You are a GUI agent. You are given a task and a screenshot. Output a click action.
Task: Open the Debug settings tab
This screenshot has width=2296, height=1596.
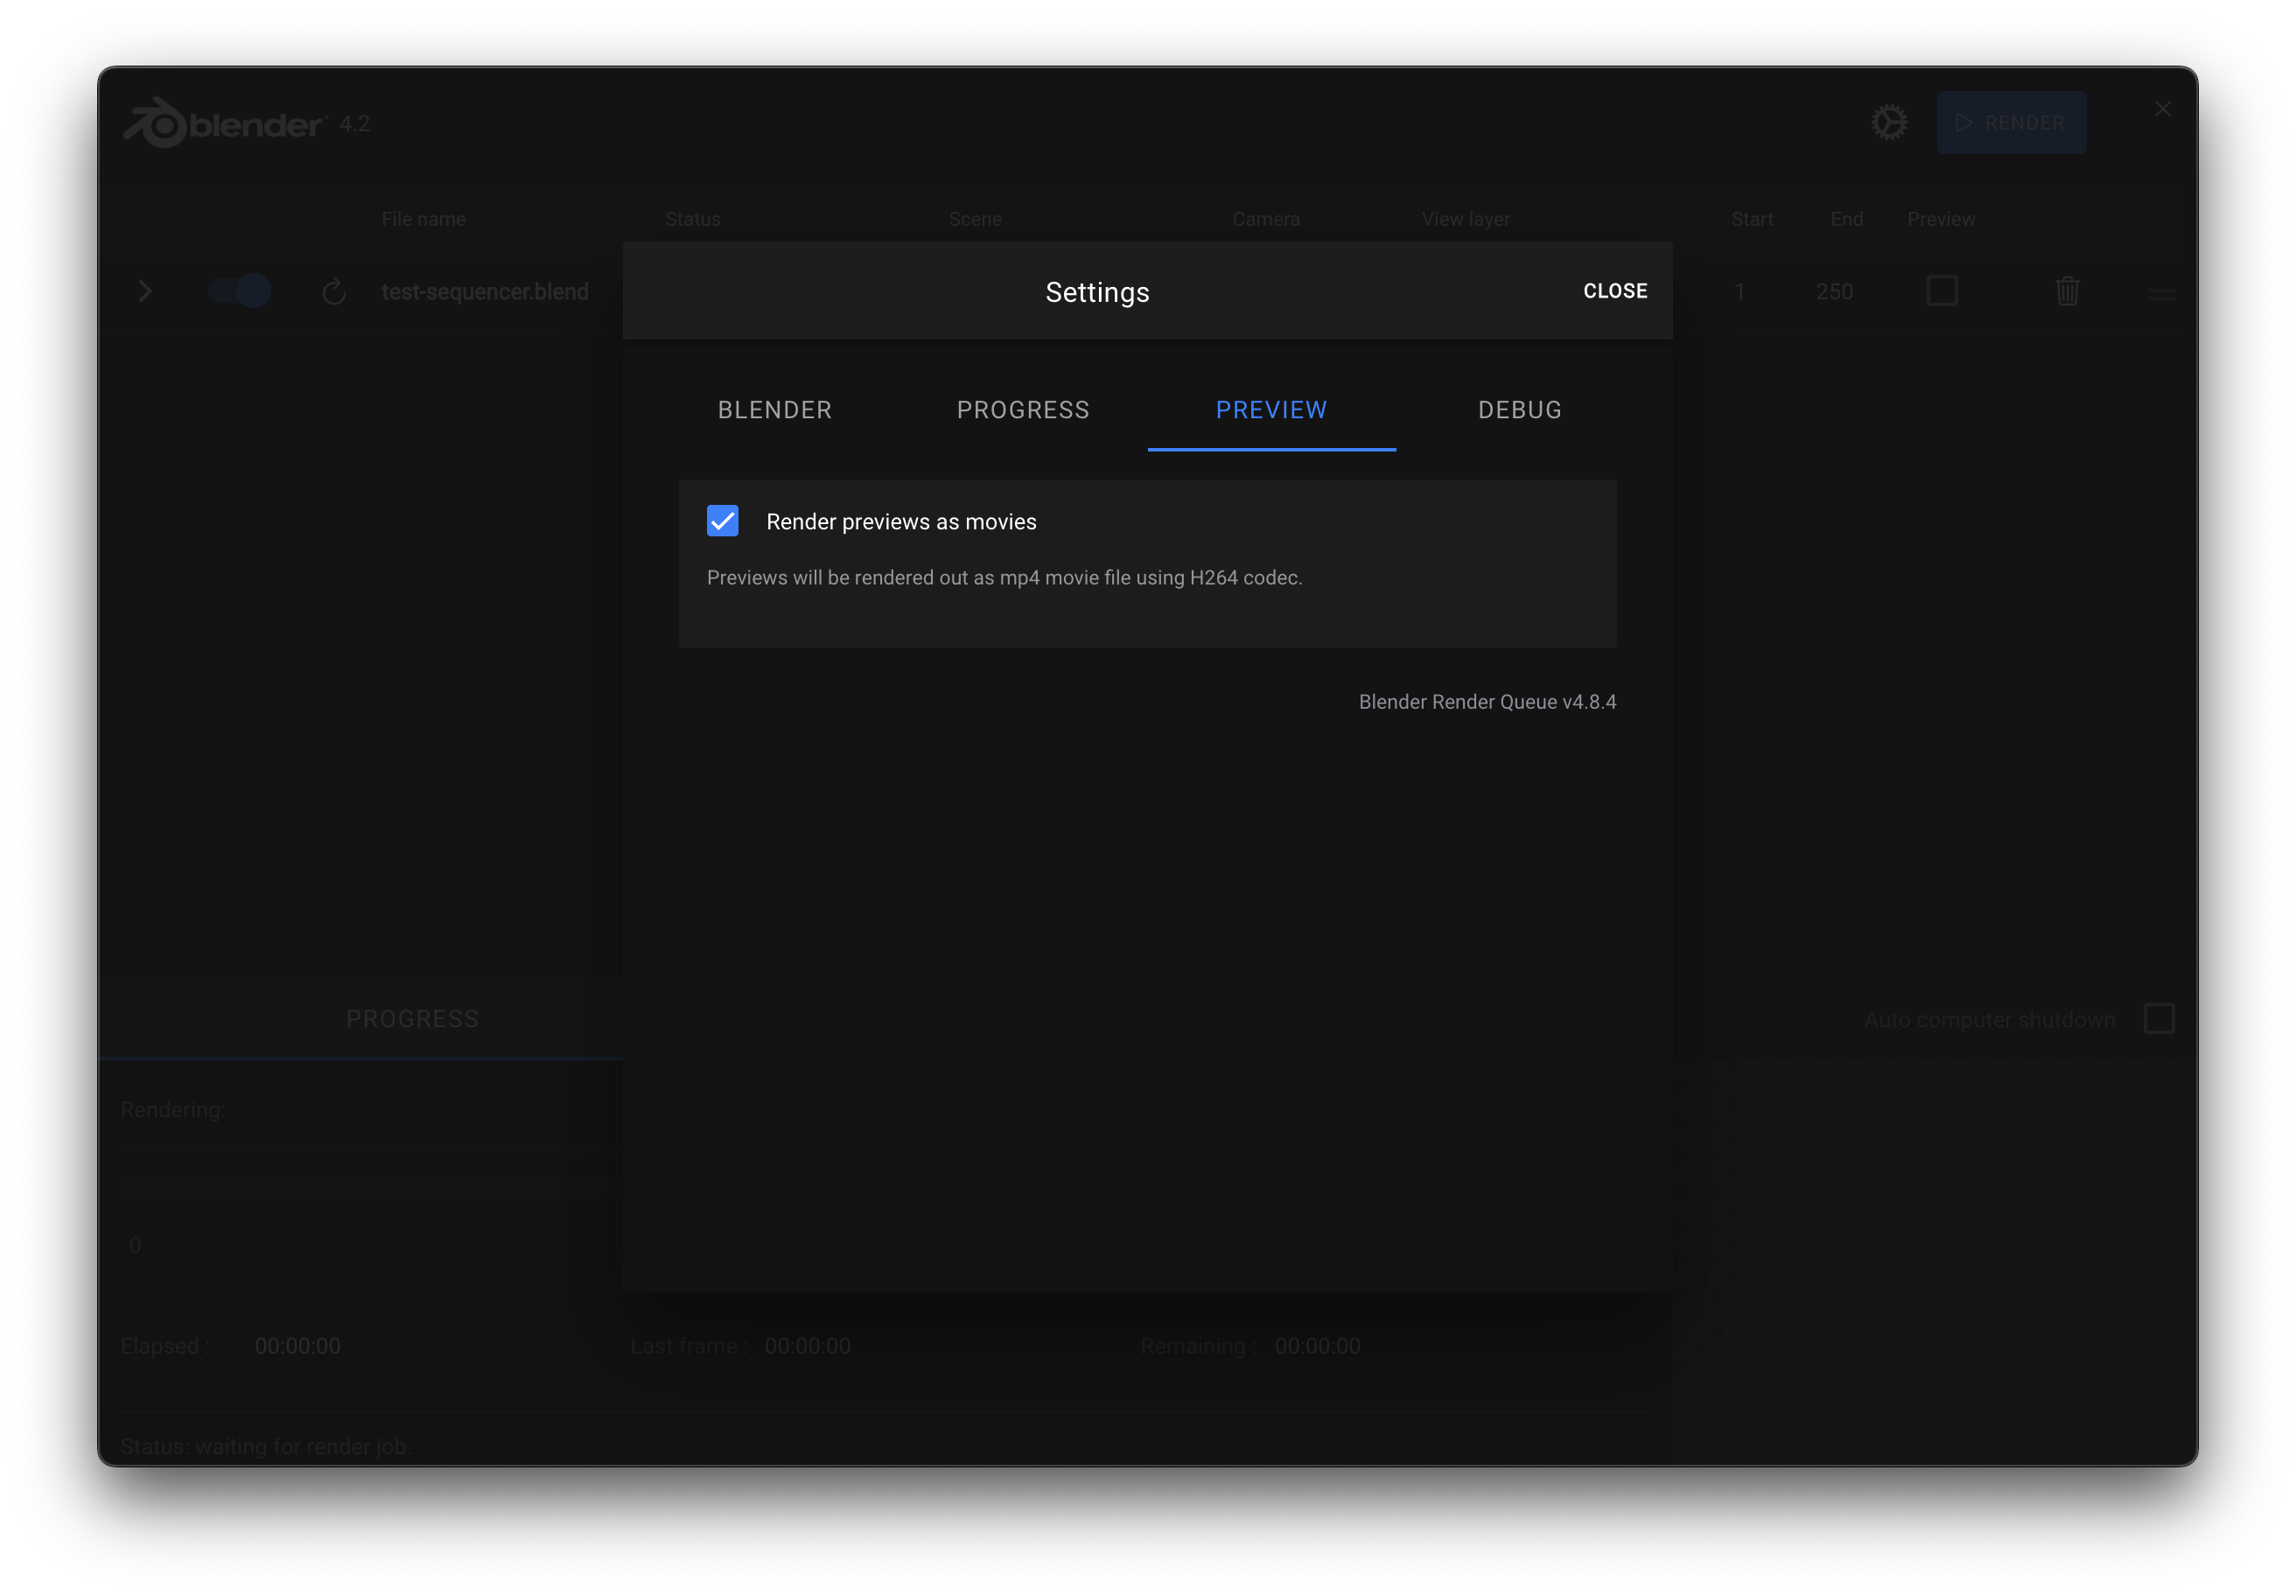1519,410
